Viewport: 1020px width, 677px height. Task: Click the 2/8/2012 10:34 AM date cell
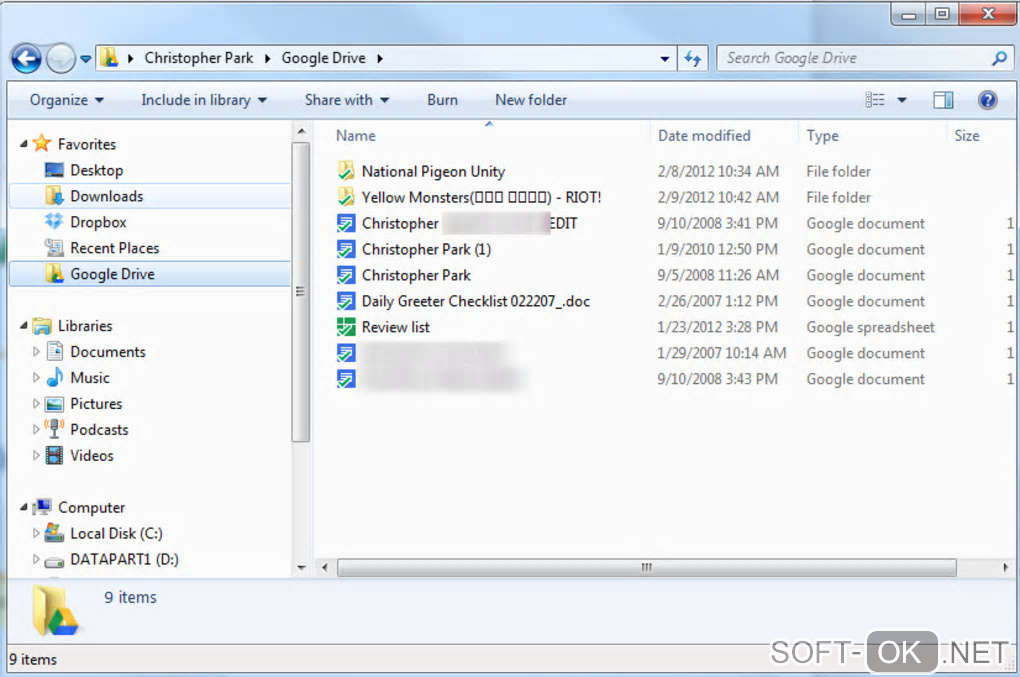(718, 172)
